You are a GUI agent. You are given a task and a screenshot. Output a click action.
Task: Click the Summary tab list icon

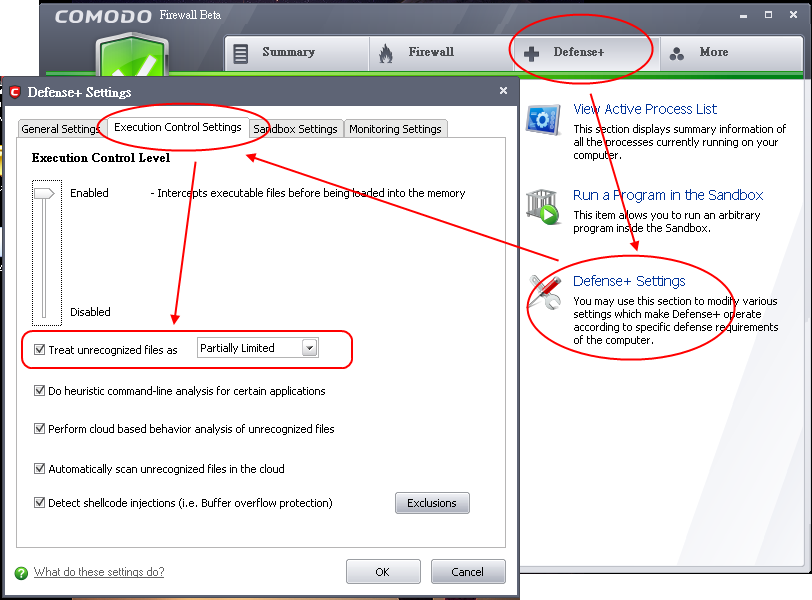(241, 53)
